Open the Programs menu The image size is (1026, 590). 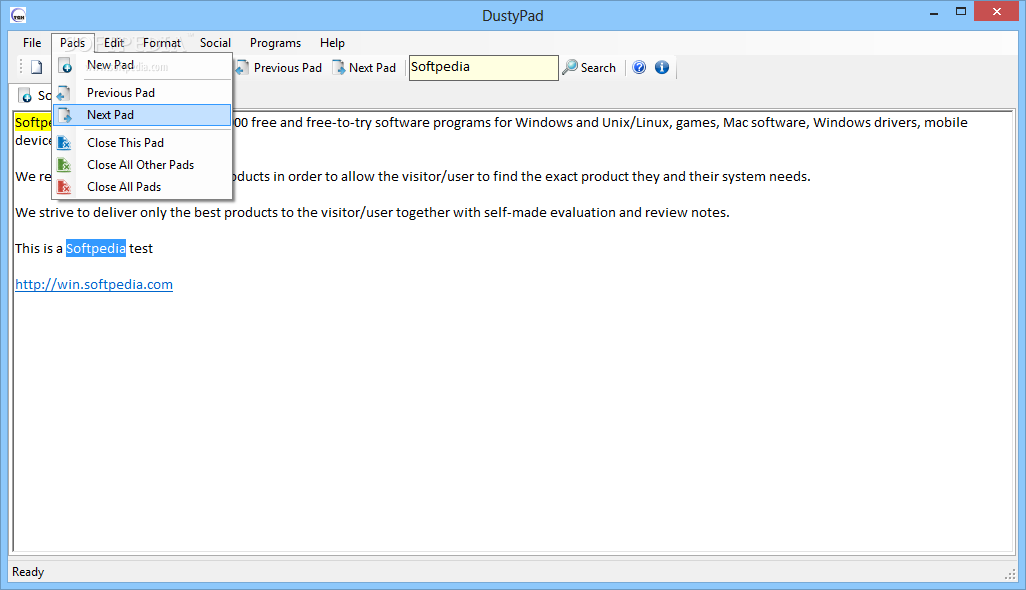(x=275, y=43)
